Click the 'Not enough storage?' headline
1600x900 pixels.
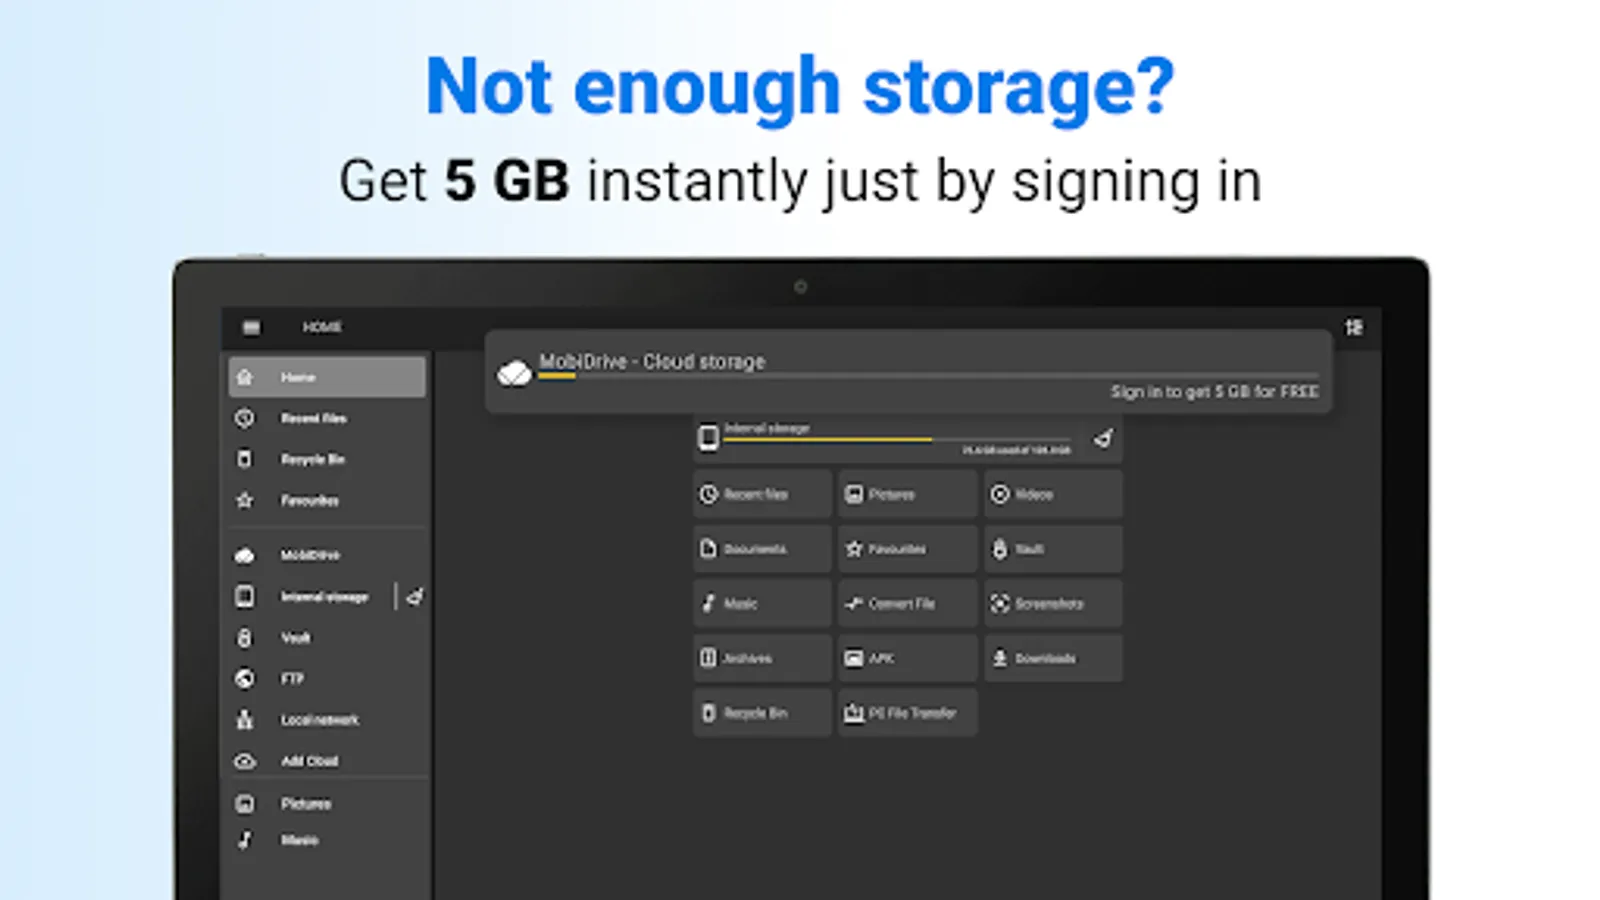click(x=800, y=88)
